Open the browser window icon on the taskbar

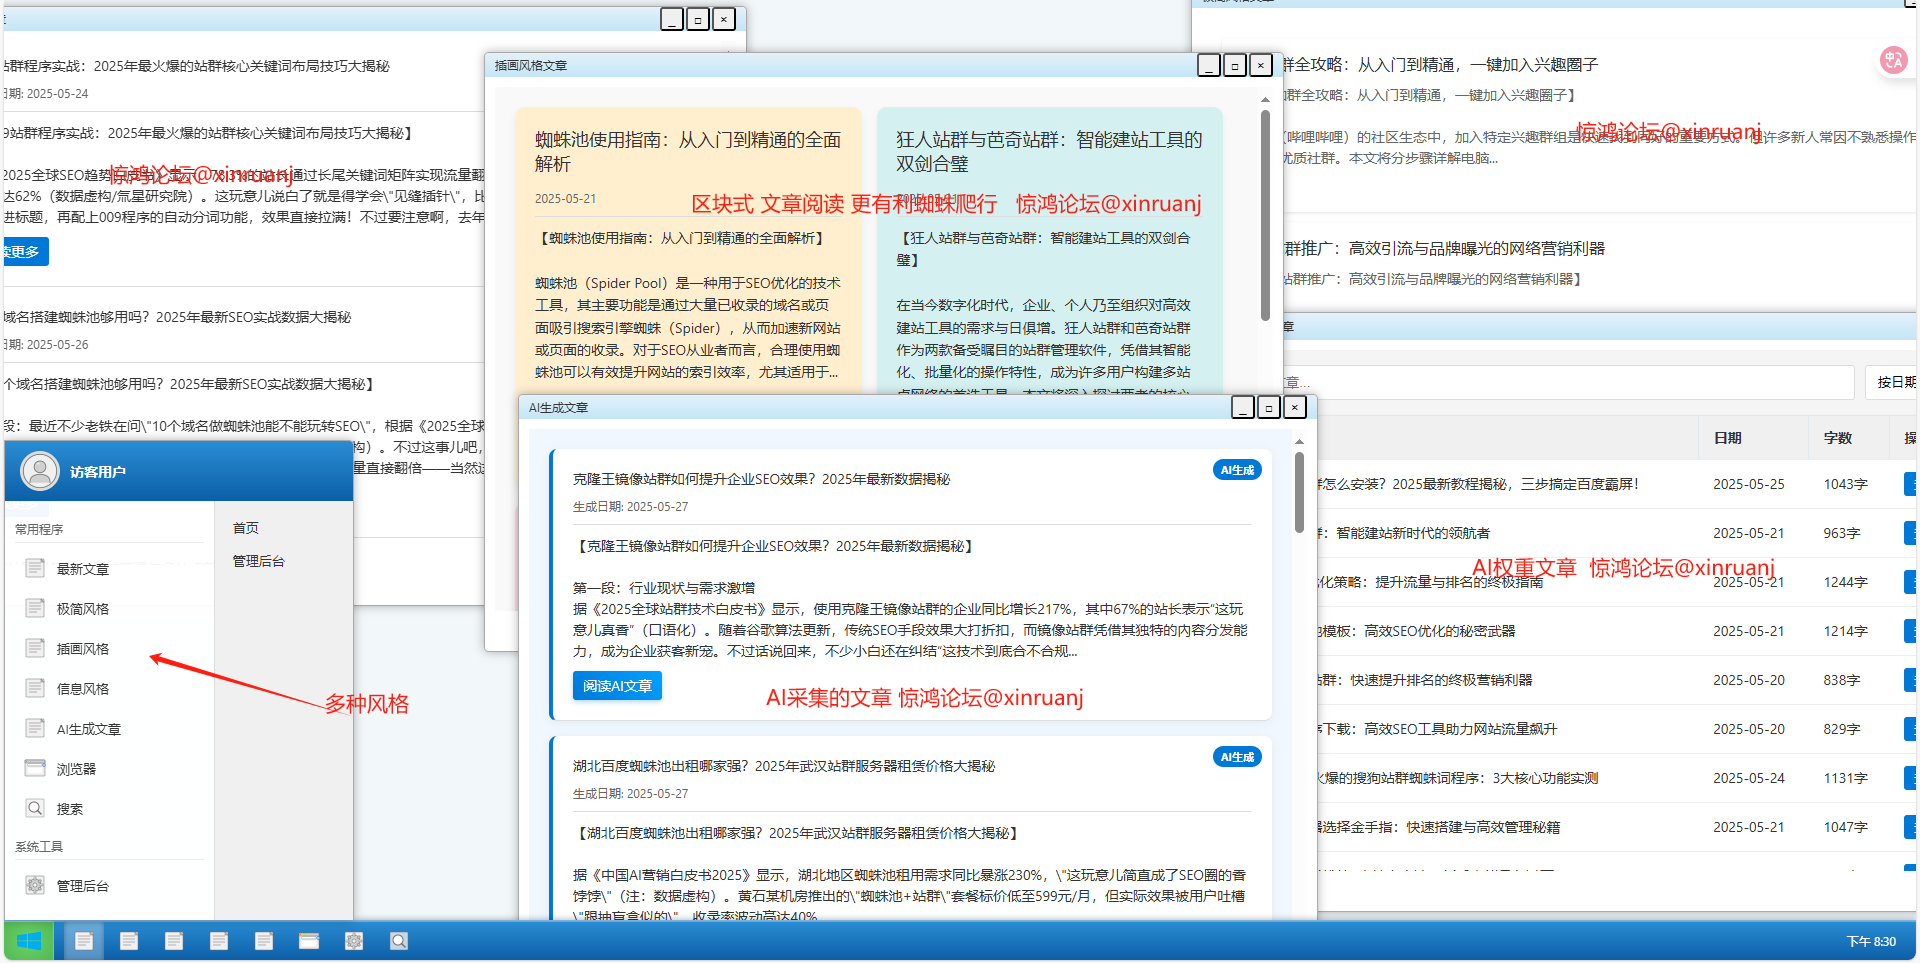pos(309,941)
